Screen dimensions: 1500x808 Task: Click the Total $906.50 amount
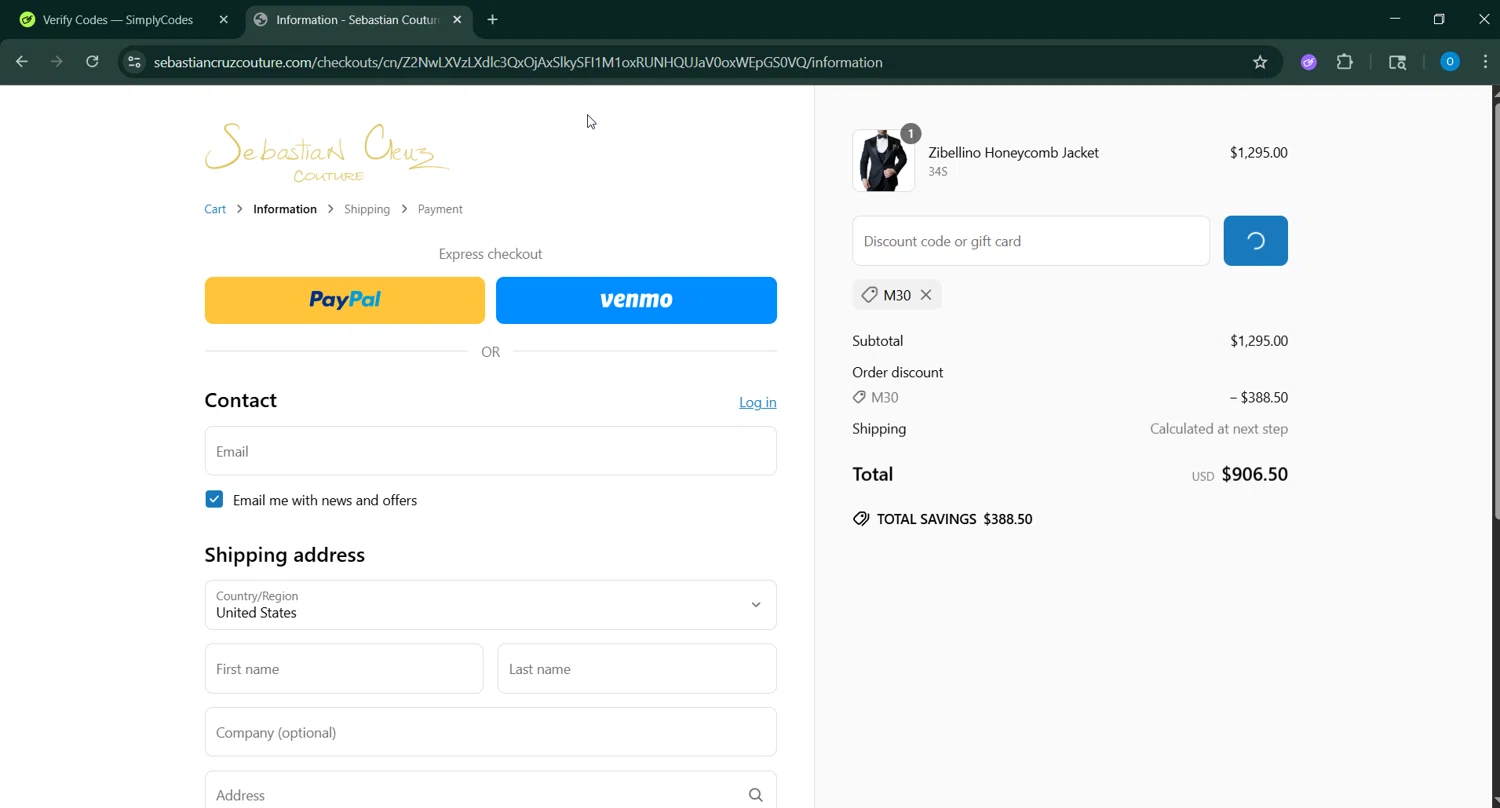coord(1254,474)
